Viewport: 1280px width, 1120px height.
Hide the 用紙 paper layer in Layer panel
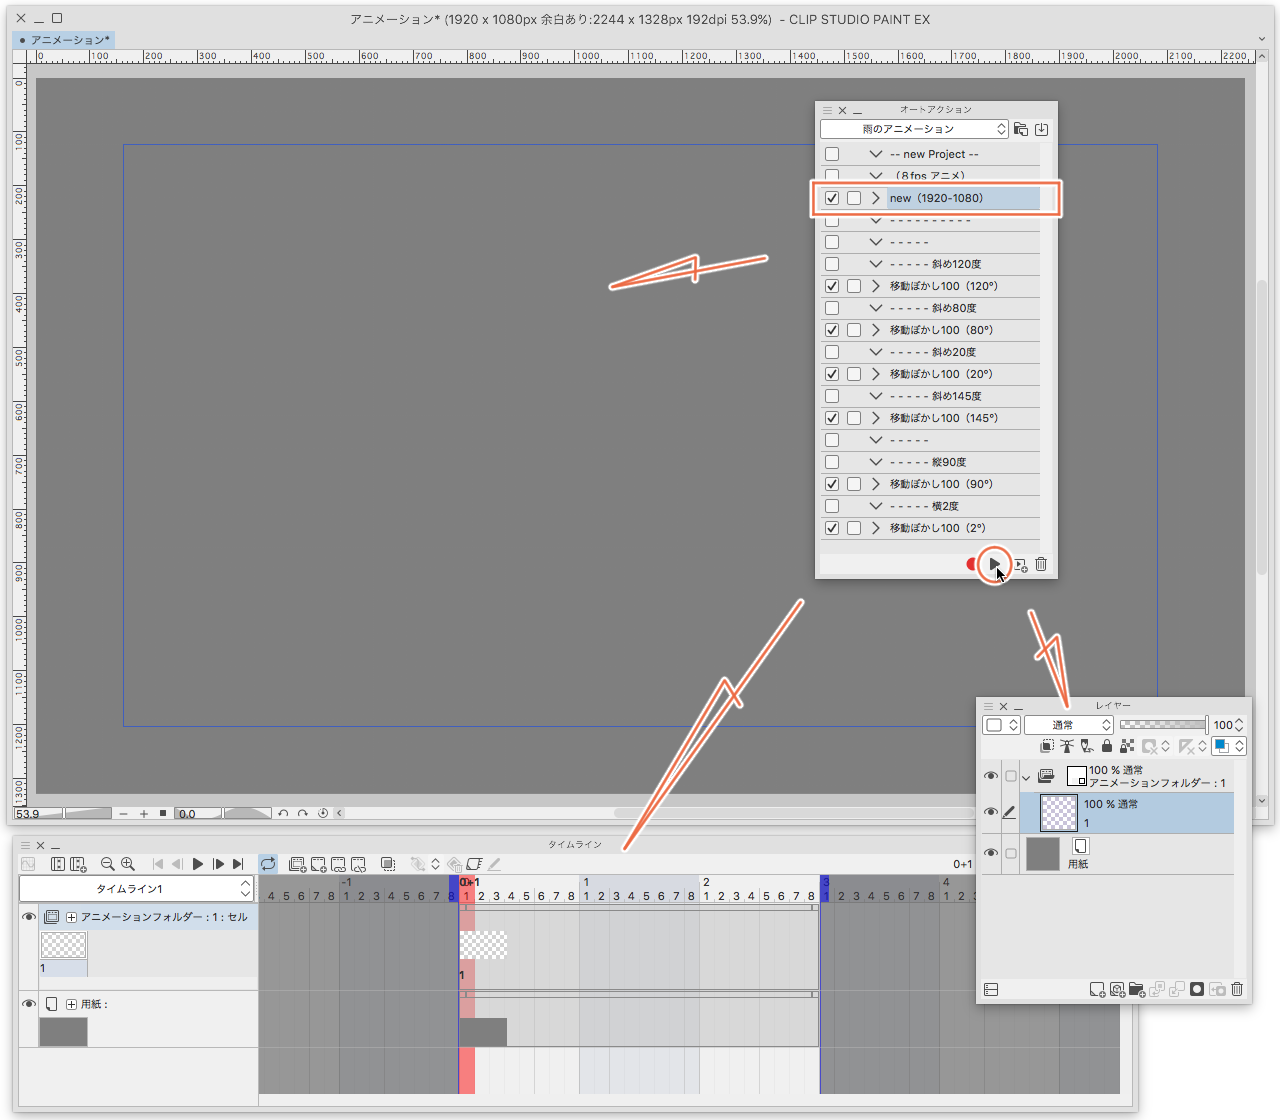click(991, 853)
